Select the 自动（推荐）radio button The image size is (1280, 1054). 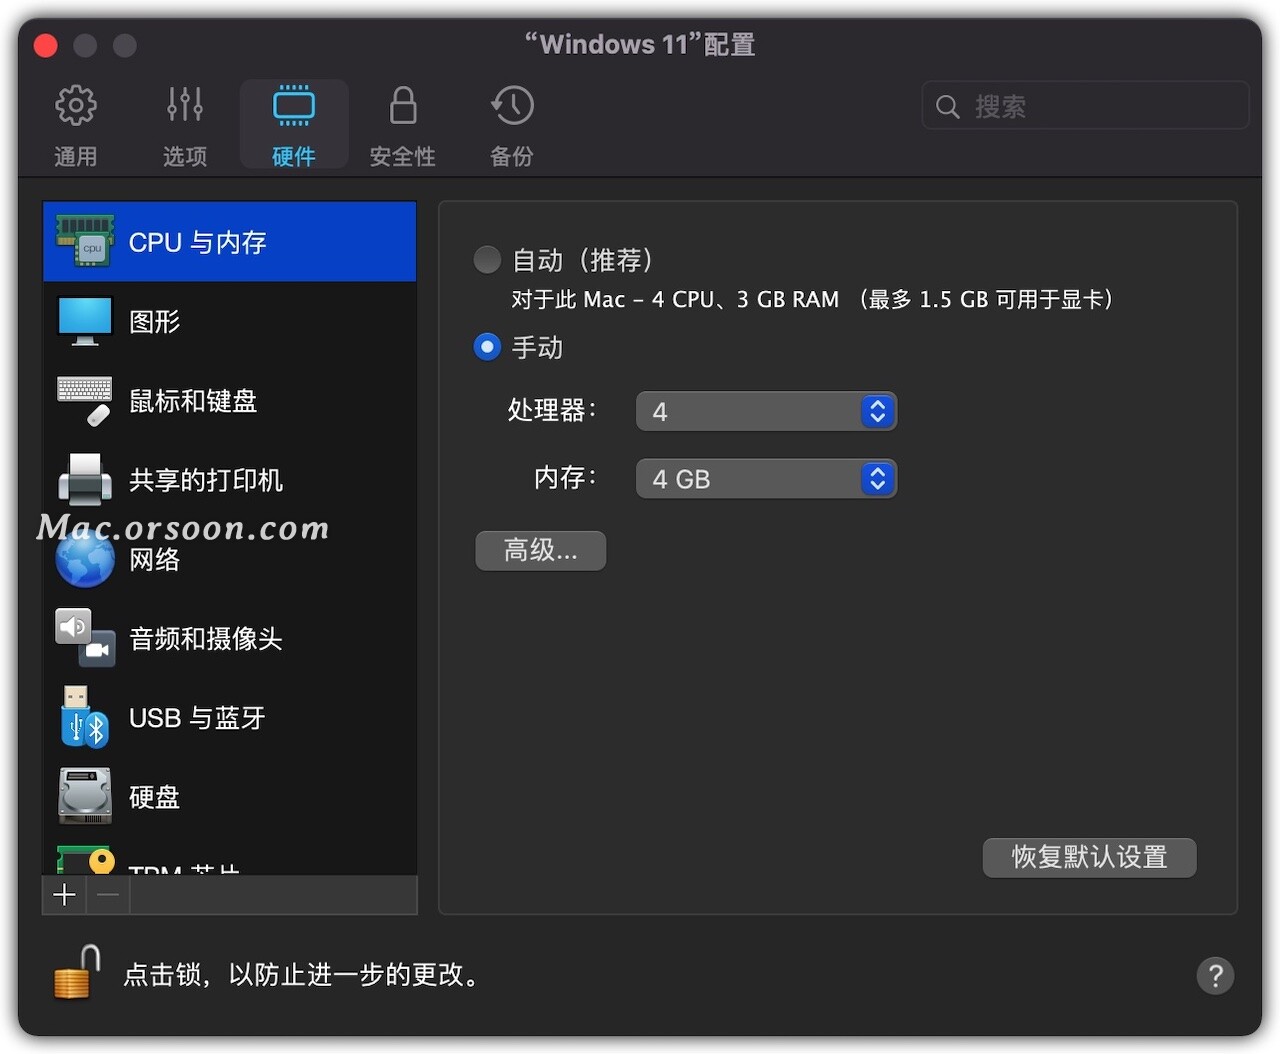487,260
